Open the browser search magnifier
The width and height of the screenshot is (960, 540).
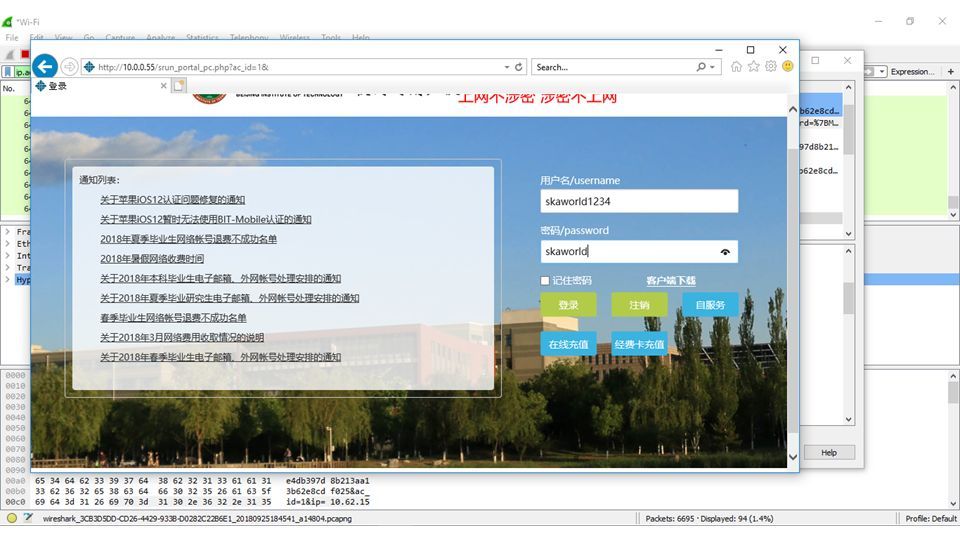[x=701, y=67]
